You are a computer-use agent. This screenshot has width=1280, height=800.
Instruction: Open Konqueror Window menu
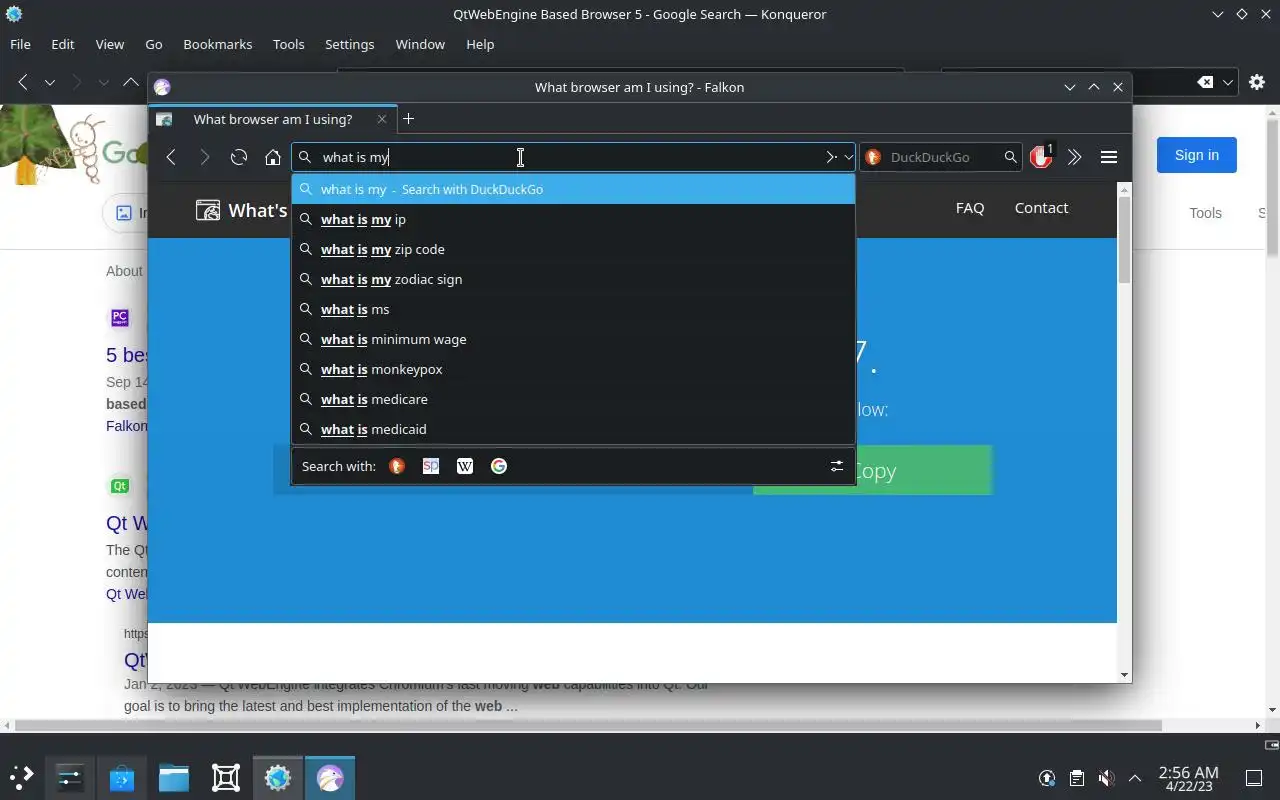pos(420,44)
